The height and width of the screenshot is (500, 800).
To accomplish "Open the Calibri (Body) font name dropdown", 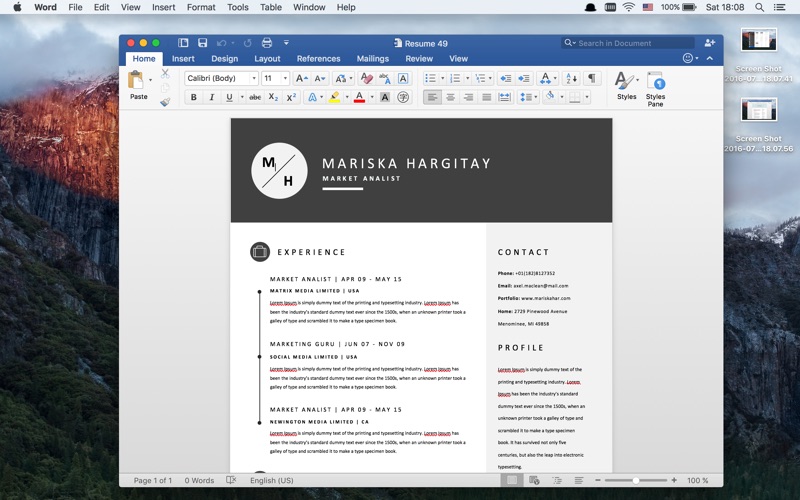I will (221, 78).
